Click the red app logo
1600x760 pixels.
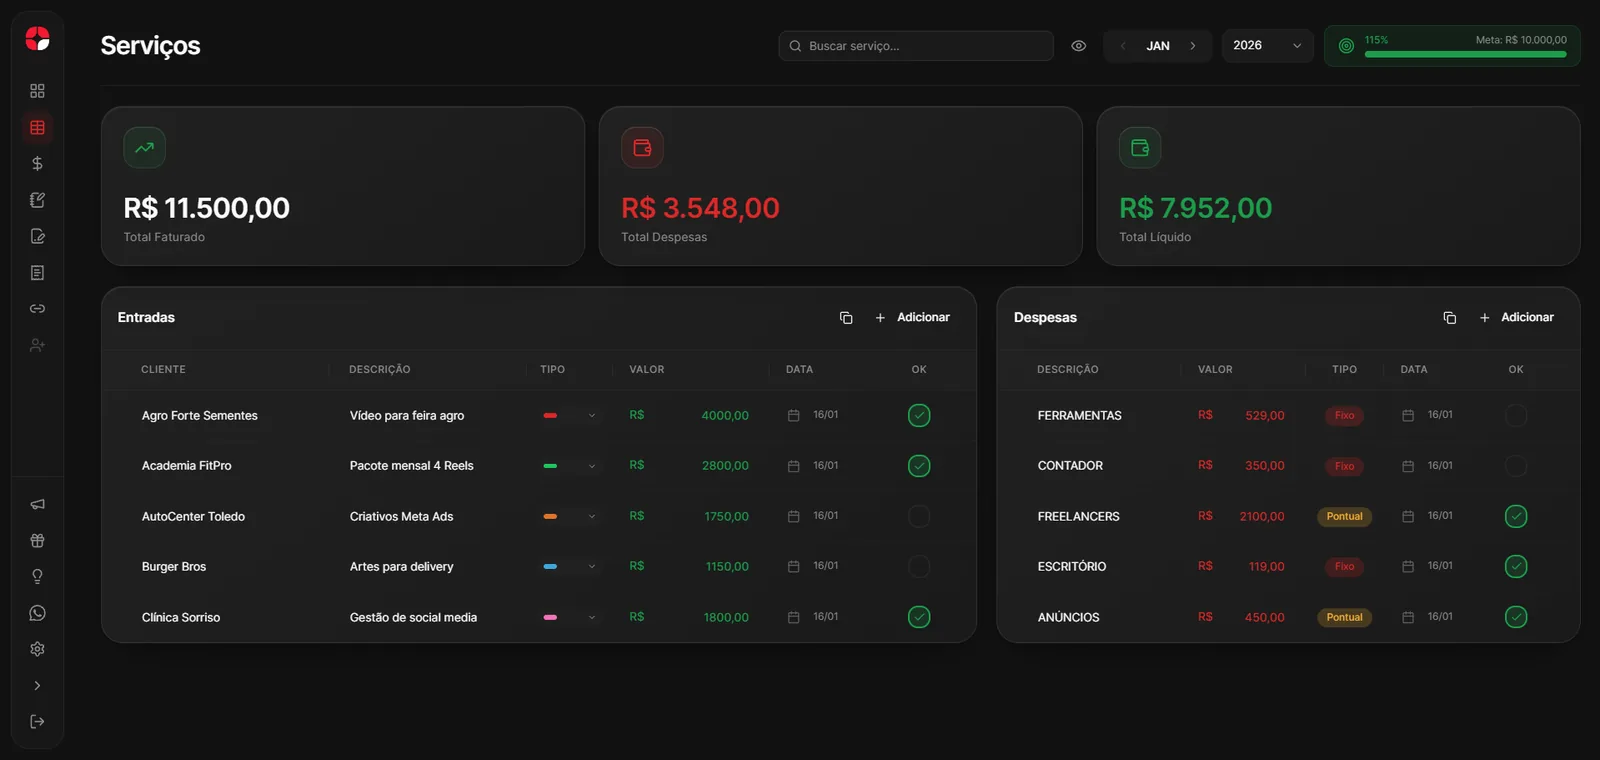(37, 38)
